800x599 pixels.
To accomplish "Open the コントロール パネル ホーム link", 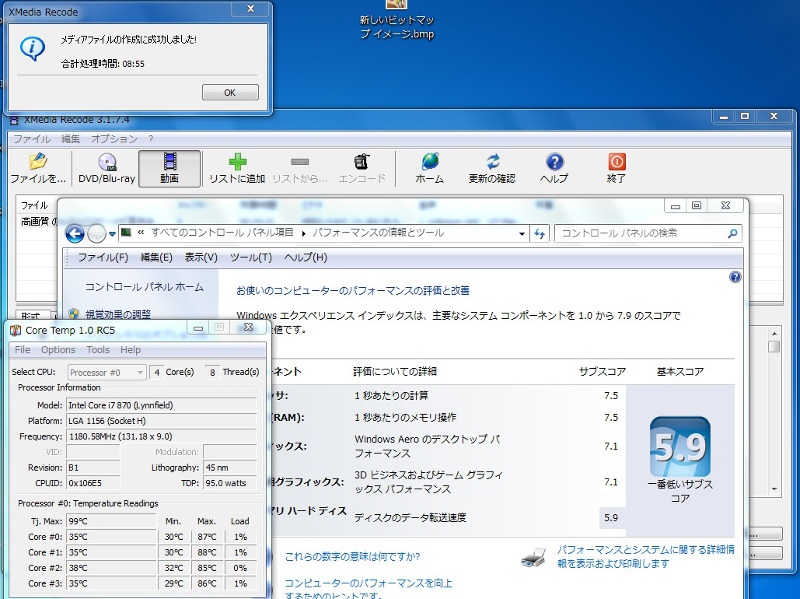I will (x=144, y=287).
